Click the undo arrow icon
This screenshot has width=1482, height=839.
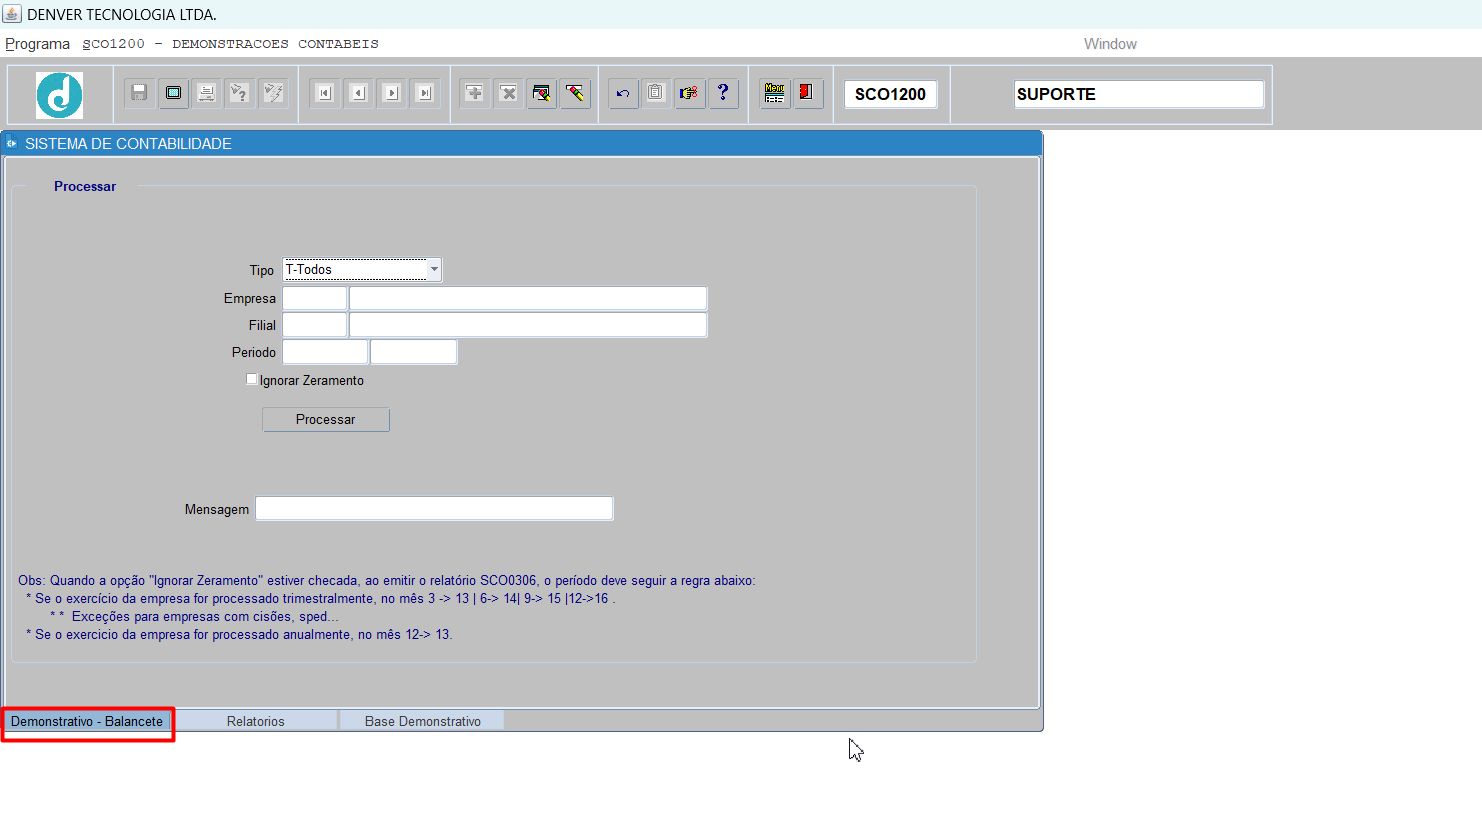623,93
